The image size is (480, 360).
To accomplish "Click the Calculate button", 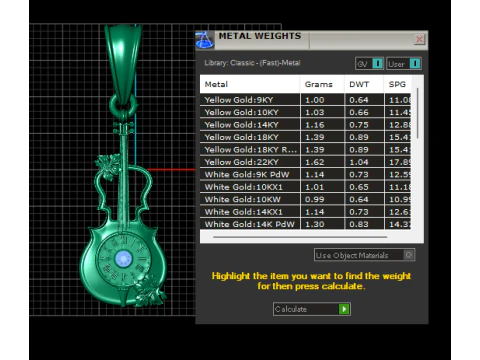I will point(311,309).
